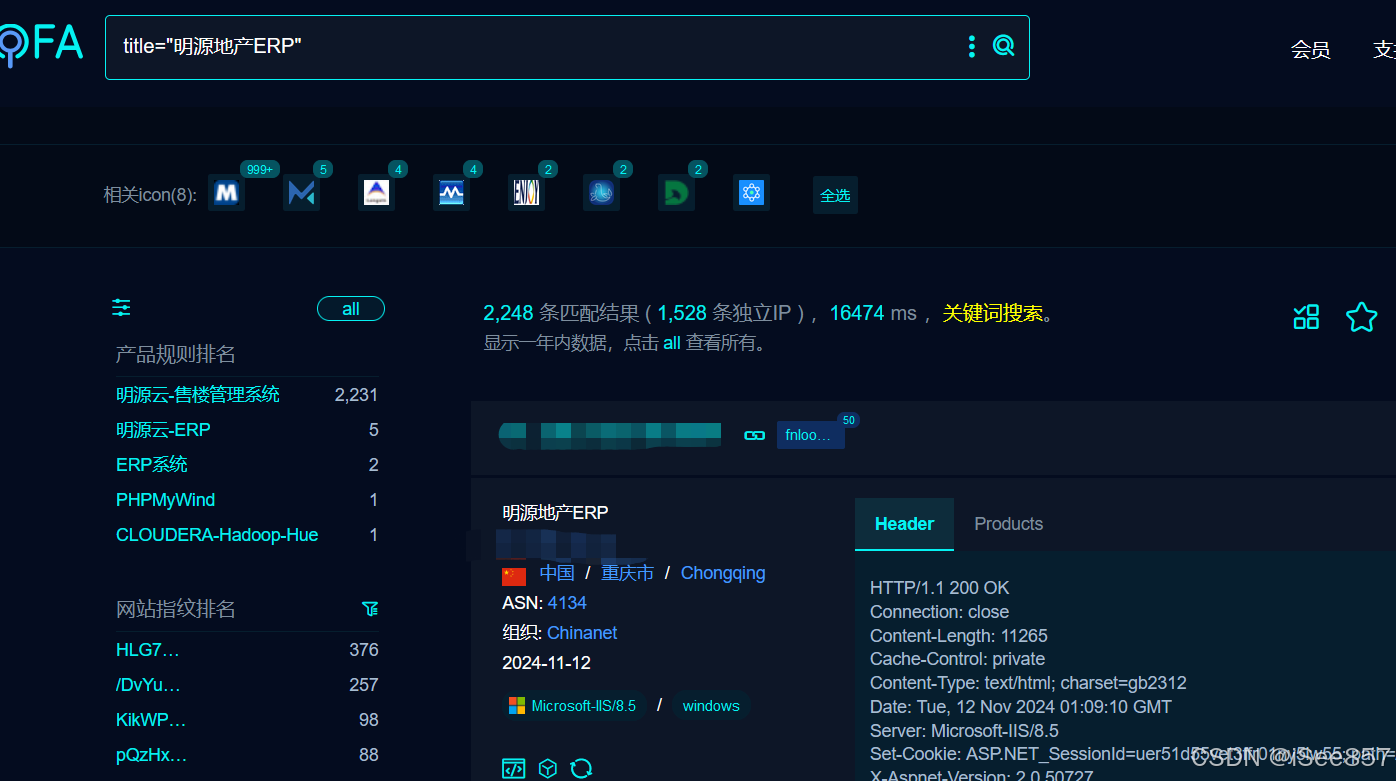Image resolution: width=1396 pixels, height=781 pixels.
Task: Filter by ERP系统 product rule
Action: [152, 465]
